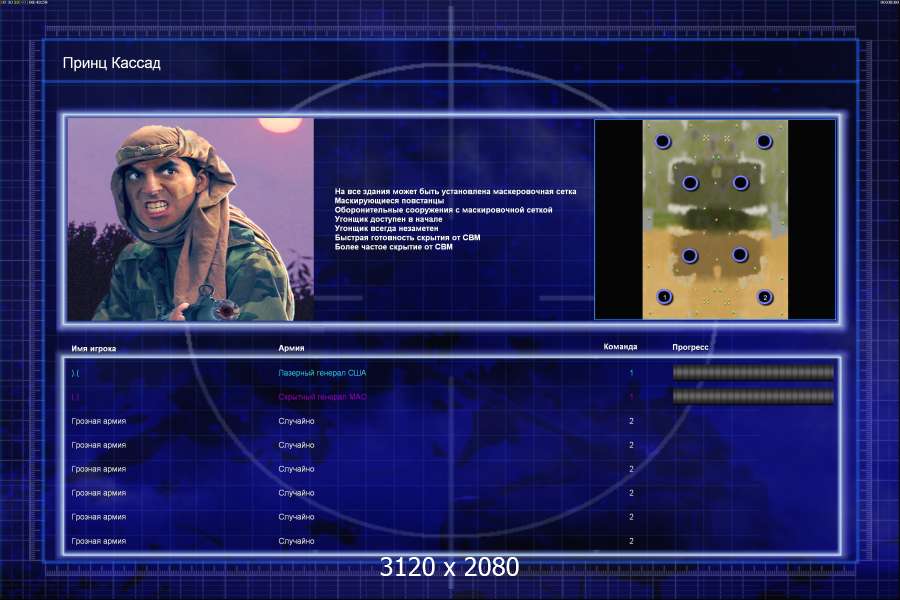Click start position marker numbered 2 on map
This screenshot has height=600, width=900.
click(765, 297)
